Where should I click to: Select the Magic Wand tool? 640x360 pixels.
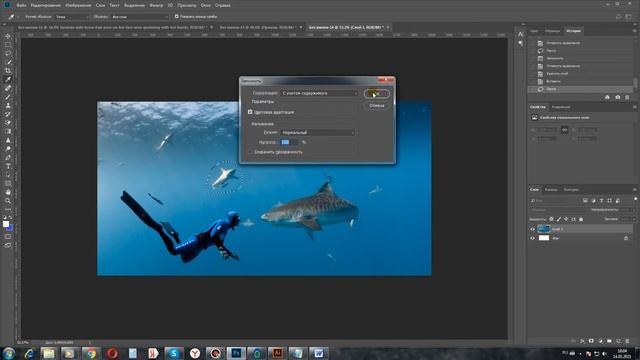pyautogui.click(x=8, y=62)
